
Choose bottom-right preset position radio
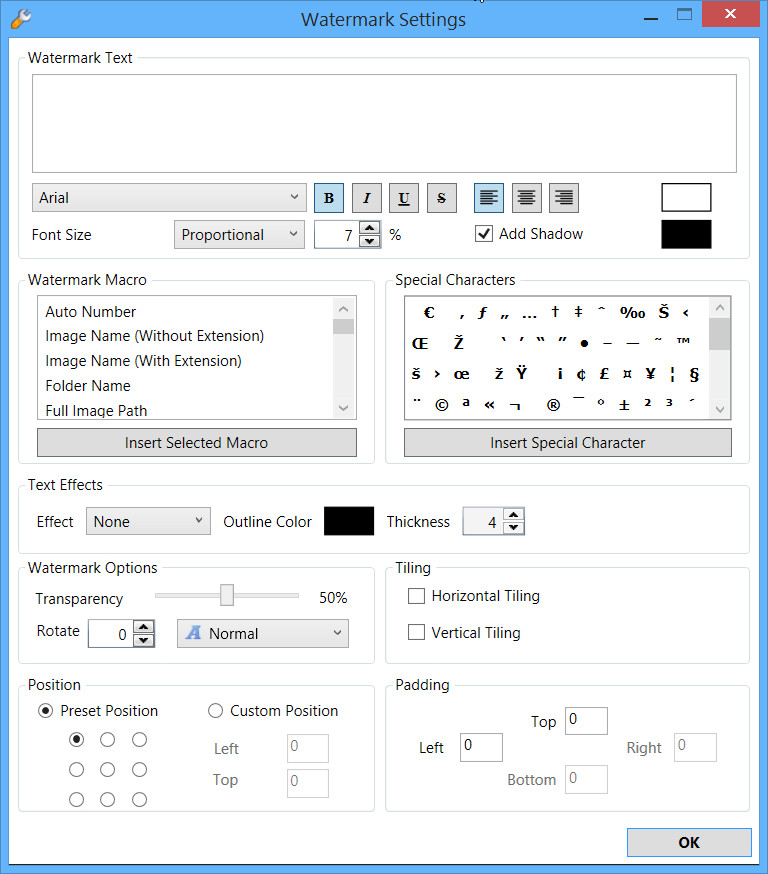pyautogui.click(x=139, y=800)
